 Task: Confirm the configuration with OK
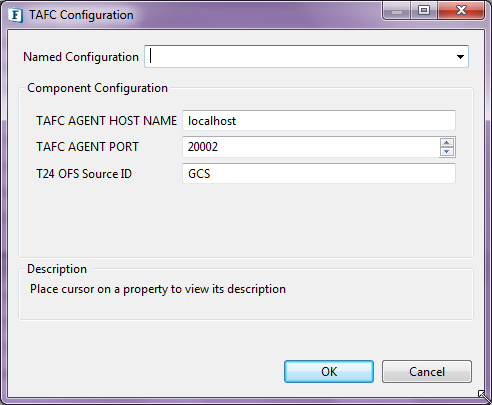(329, 371)
